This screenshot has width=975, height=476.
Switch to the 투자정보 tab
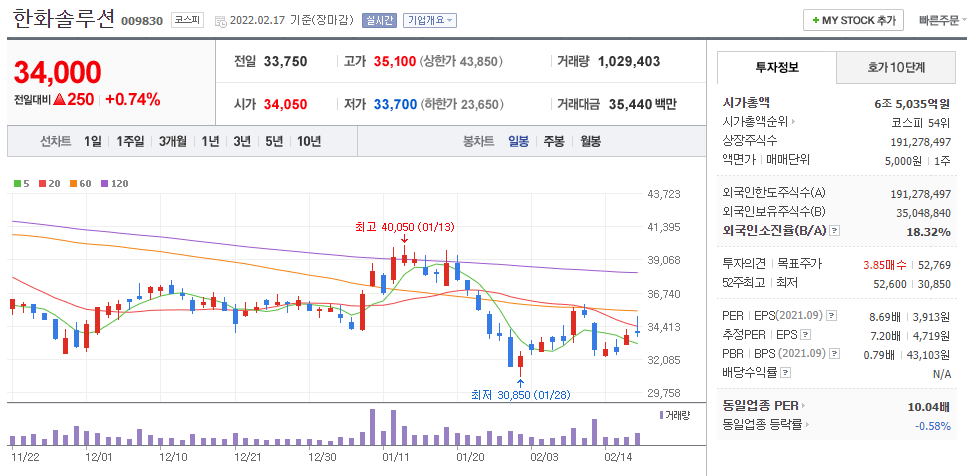pyautogui.click(x=777, y=67)
